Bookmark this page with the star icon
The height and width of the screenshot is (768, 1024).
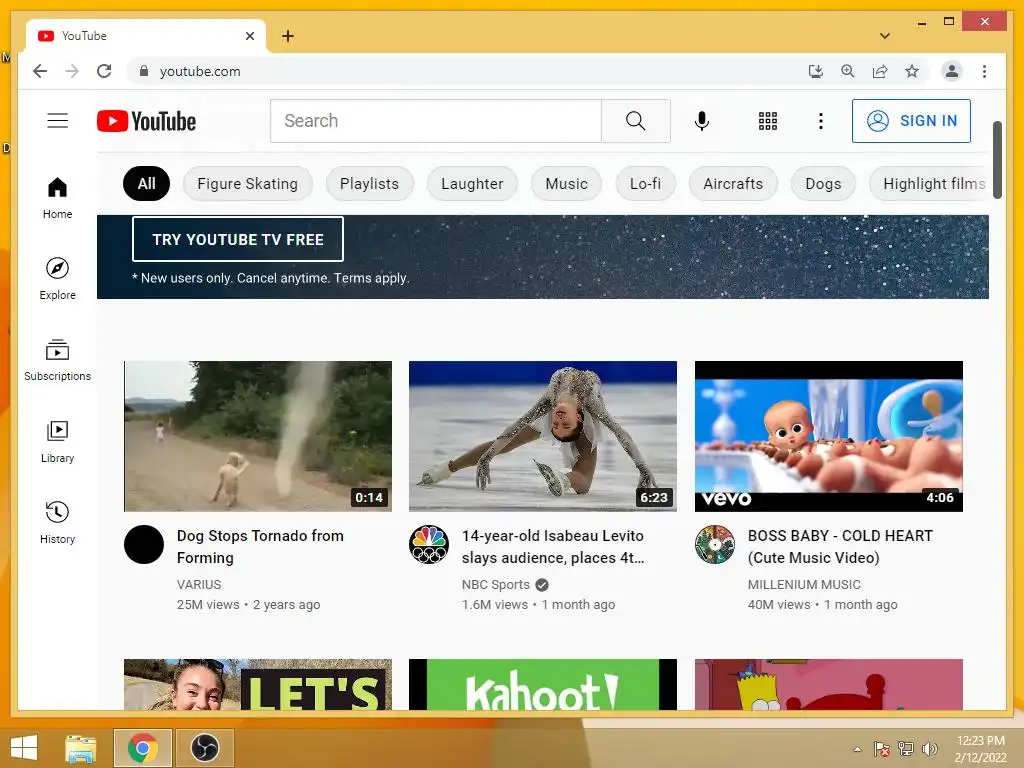[x=912, y=71]
